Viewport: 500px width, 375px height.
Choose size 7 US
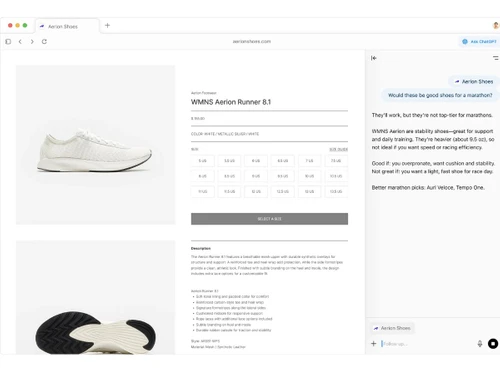(309, 161)
